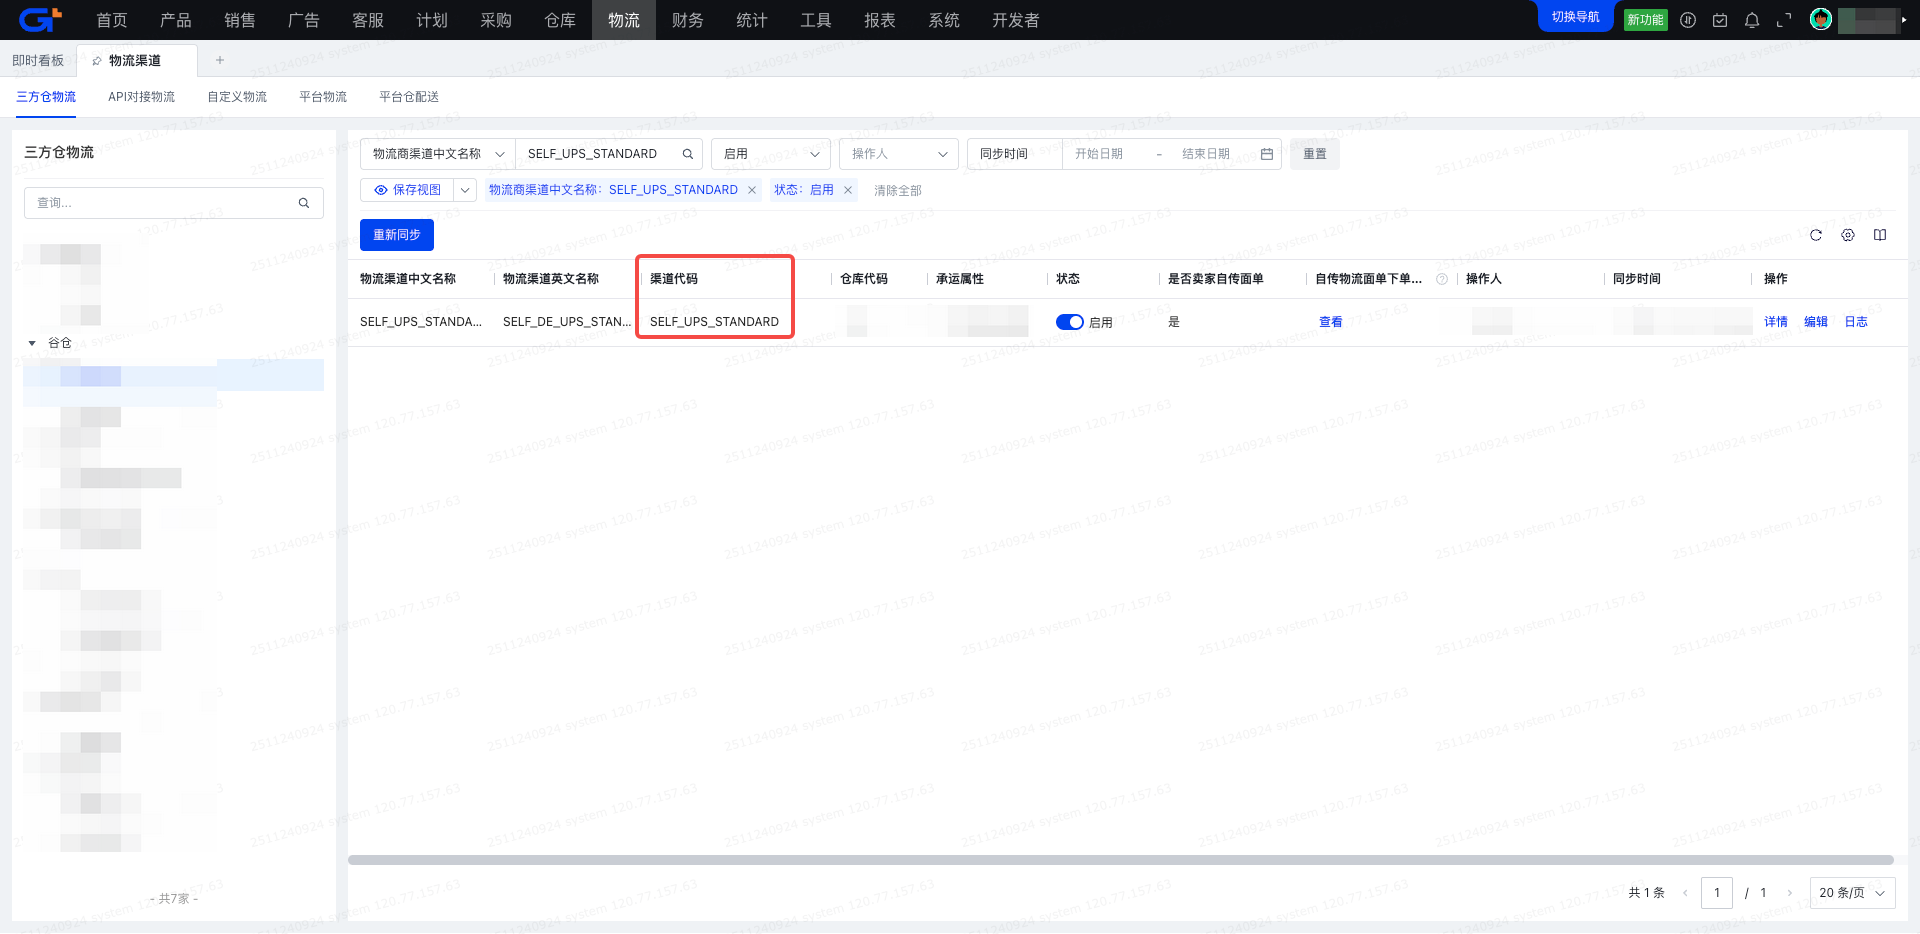The width and height of the screenshot is (1920, 934).
Task: Refresh the table with reload icon
Action: click(x=1816, y=235)
